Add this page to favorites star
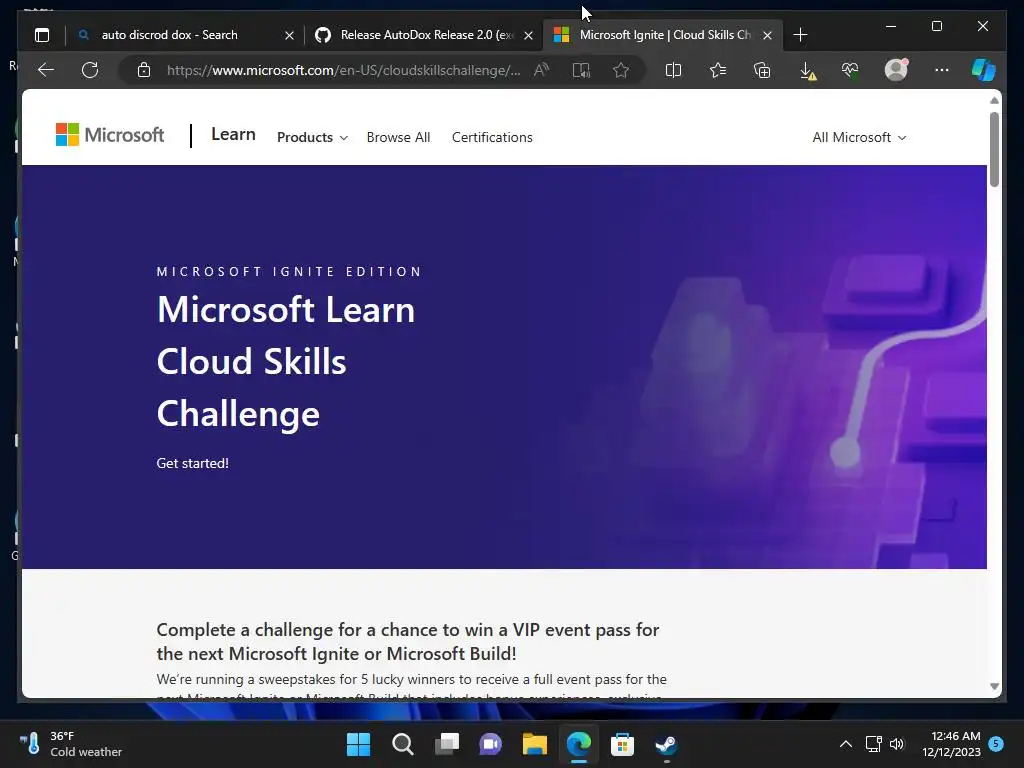The height and width of the screenshot is (768, 1024). coord(621,70)
